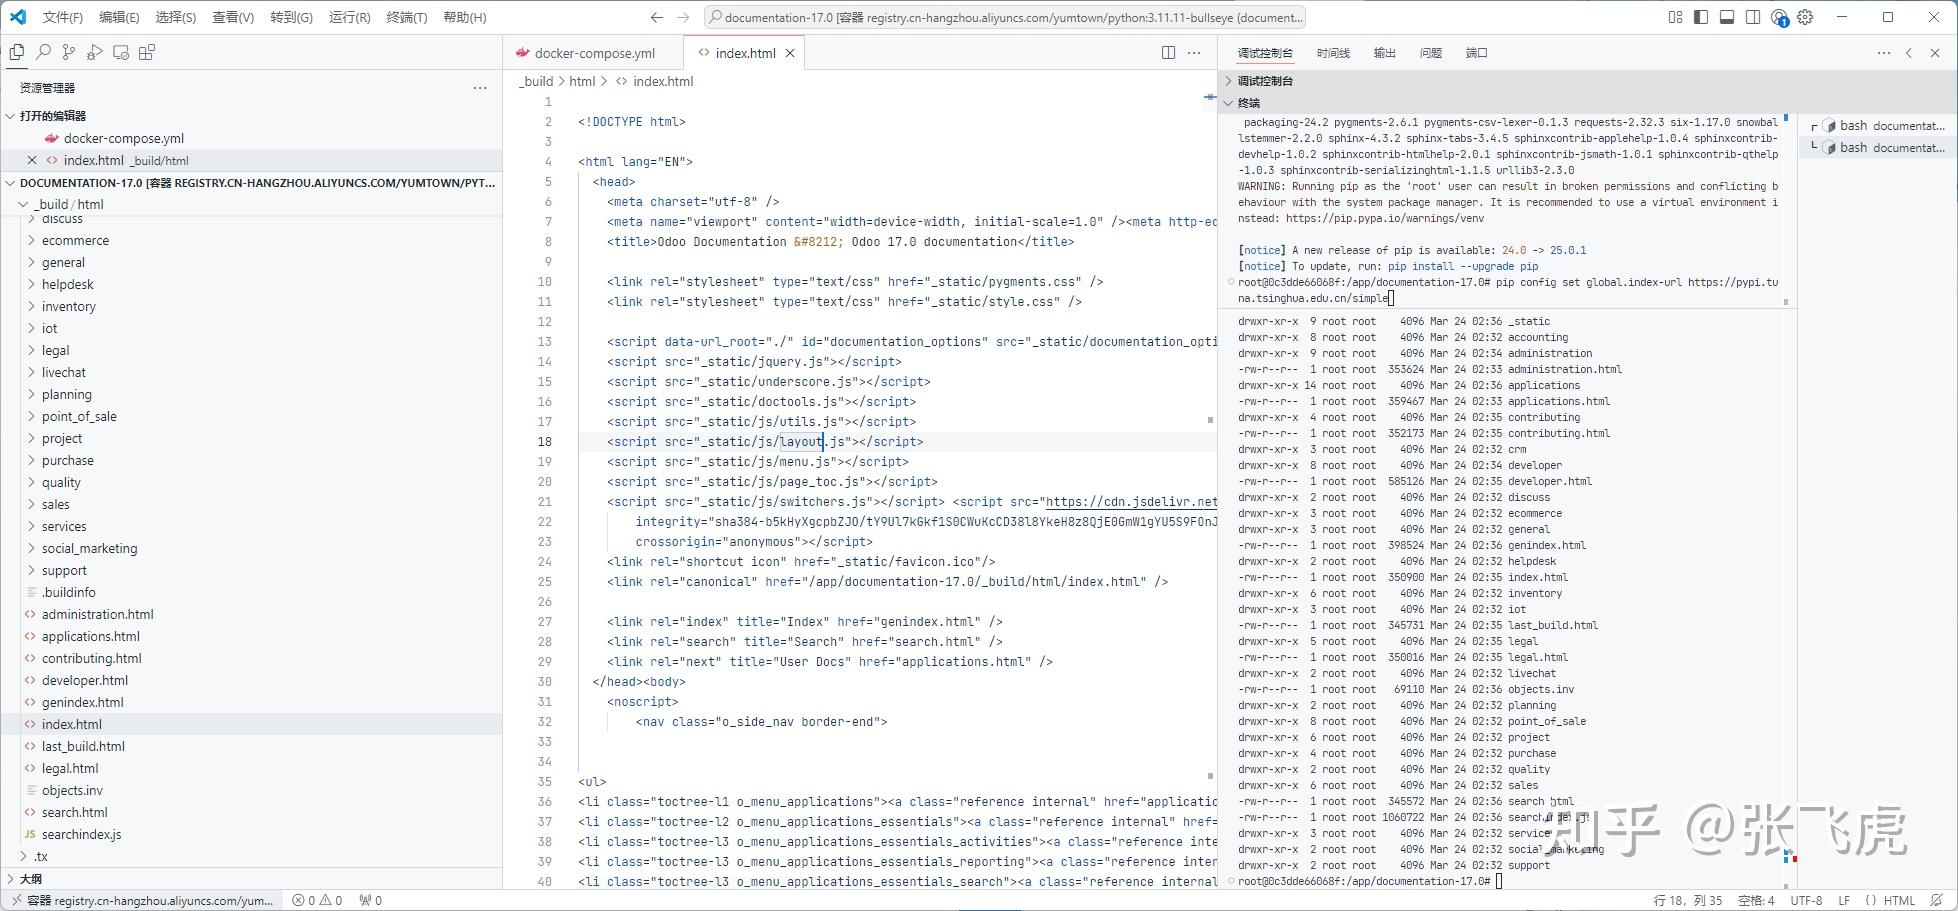Toggle notifications bell in status bar

pyautogui.click(x=1937, y=900)
